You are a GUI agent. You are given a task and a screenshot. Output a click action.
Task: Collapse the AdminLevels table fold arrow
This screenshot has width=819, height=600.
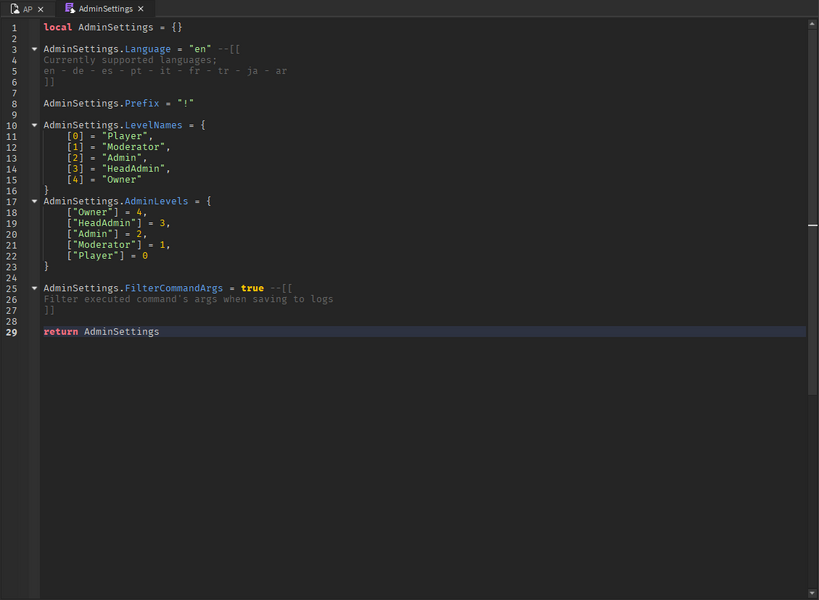(x=35, y=201)
